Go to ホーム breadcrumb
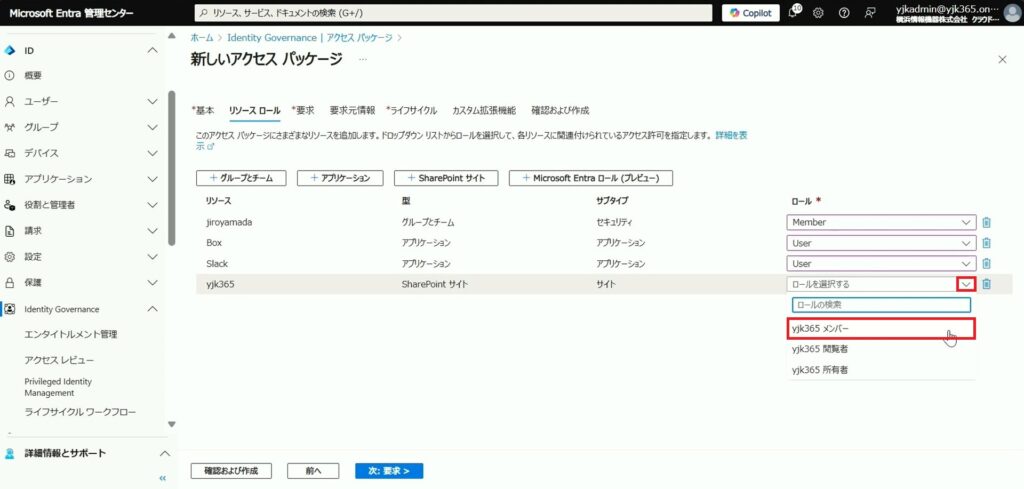Viewport: 1024px width, 489px height. [x=202, y=38]
